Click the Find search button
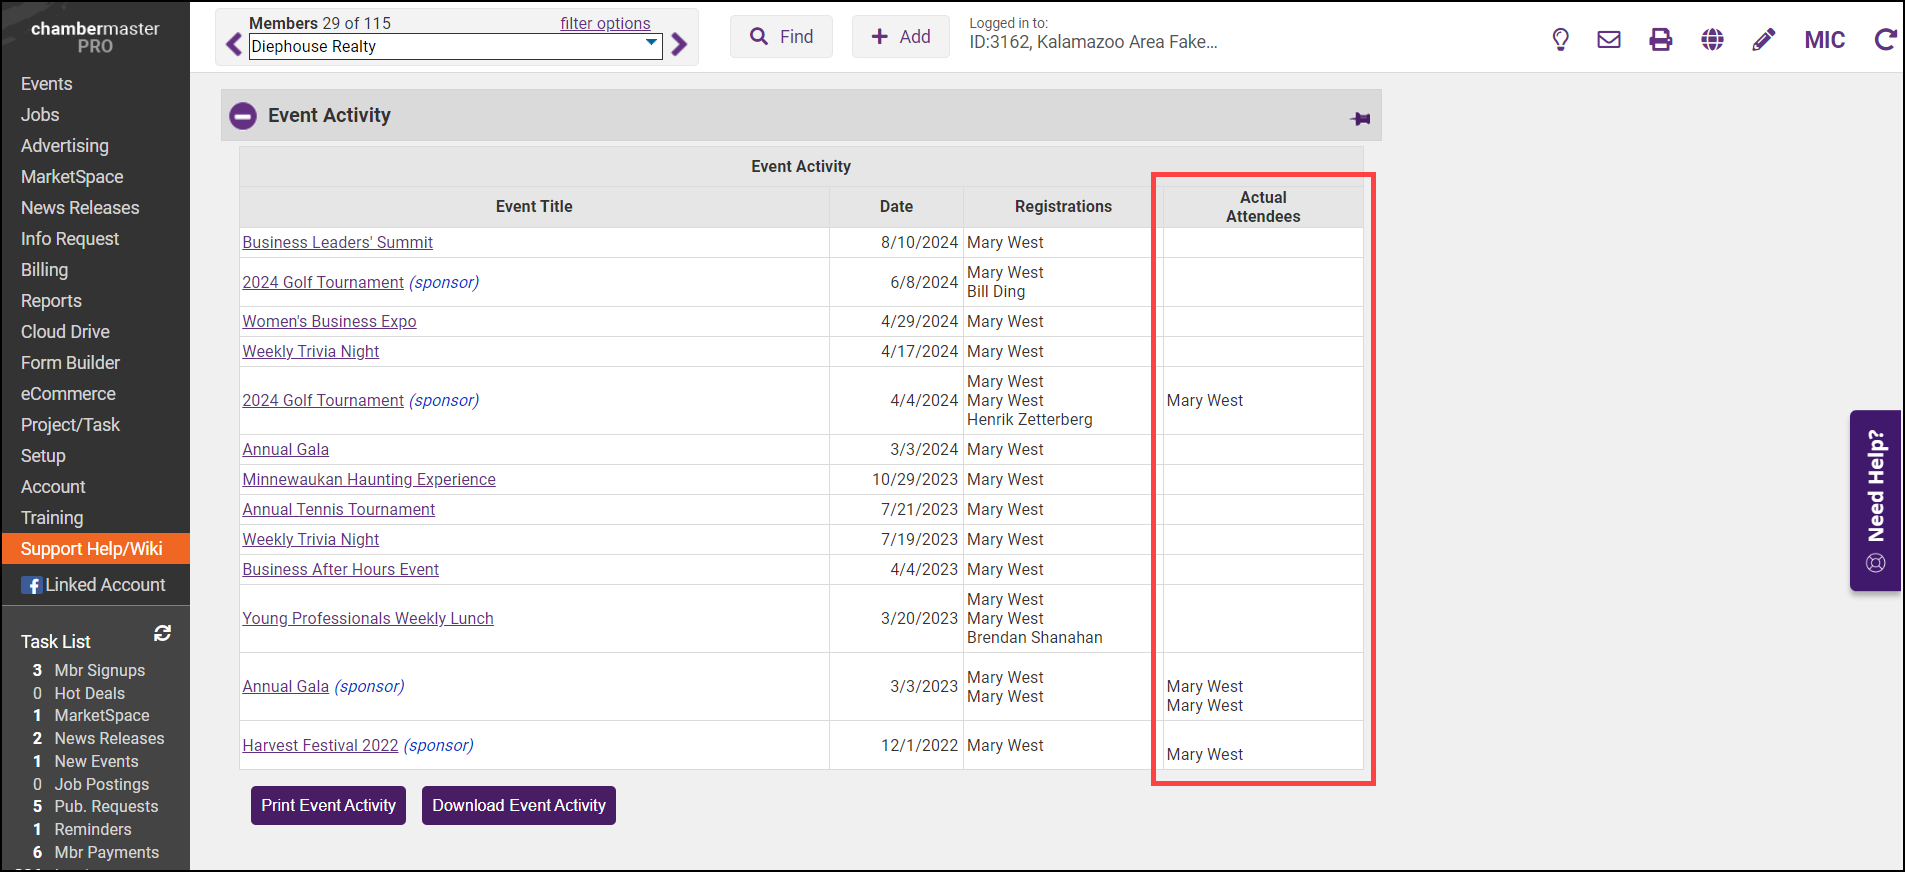Viewport: 1905px width, 872px height. [x=781, y=37]
